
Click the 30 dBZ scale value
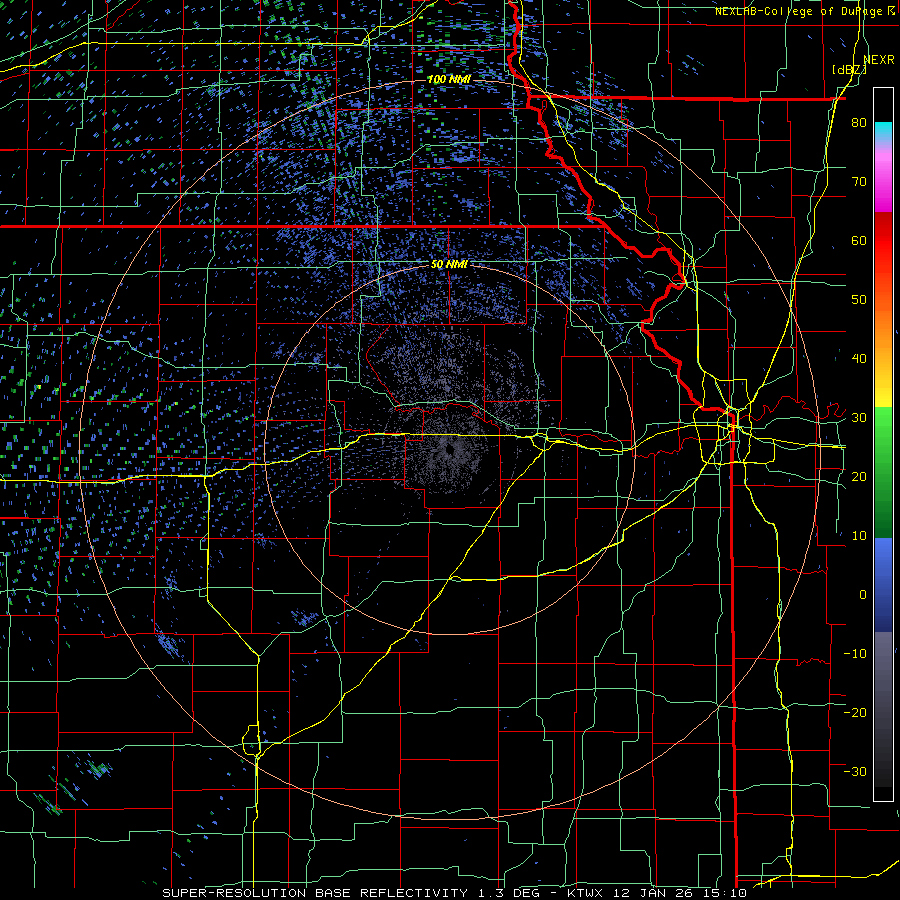pos(859,417)
